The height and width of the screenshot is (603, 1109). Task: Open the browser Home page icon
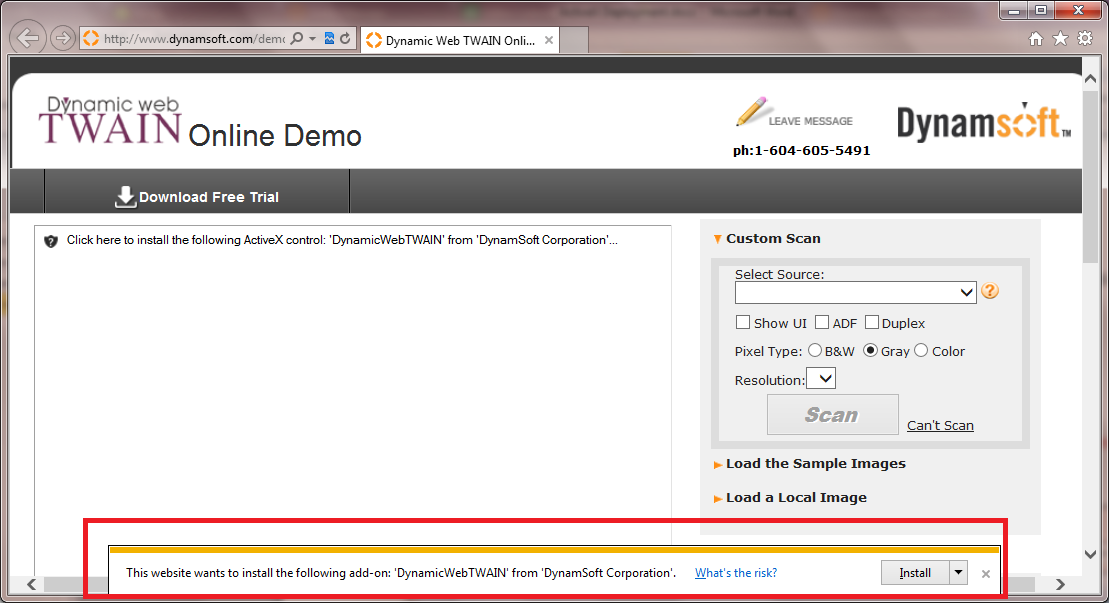[x=1036, y=39]
